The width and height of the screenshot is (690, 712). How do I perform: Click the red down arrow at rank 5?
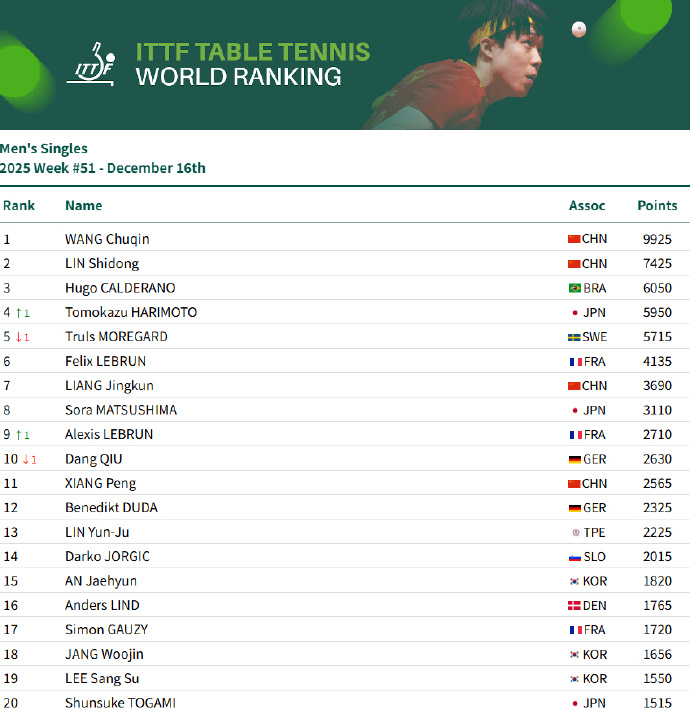pos(19,337)
